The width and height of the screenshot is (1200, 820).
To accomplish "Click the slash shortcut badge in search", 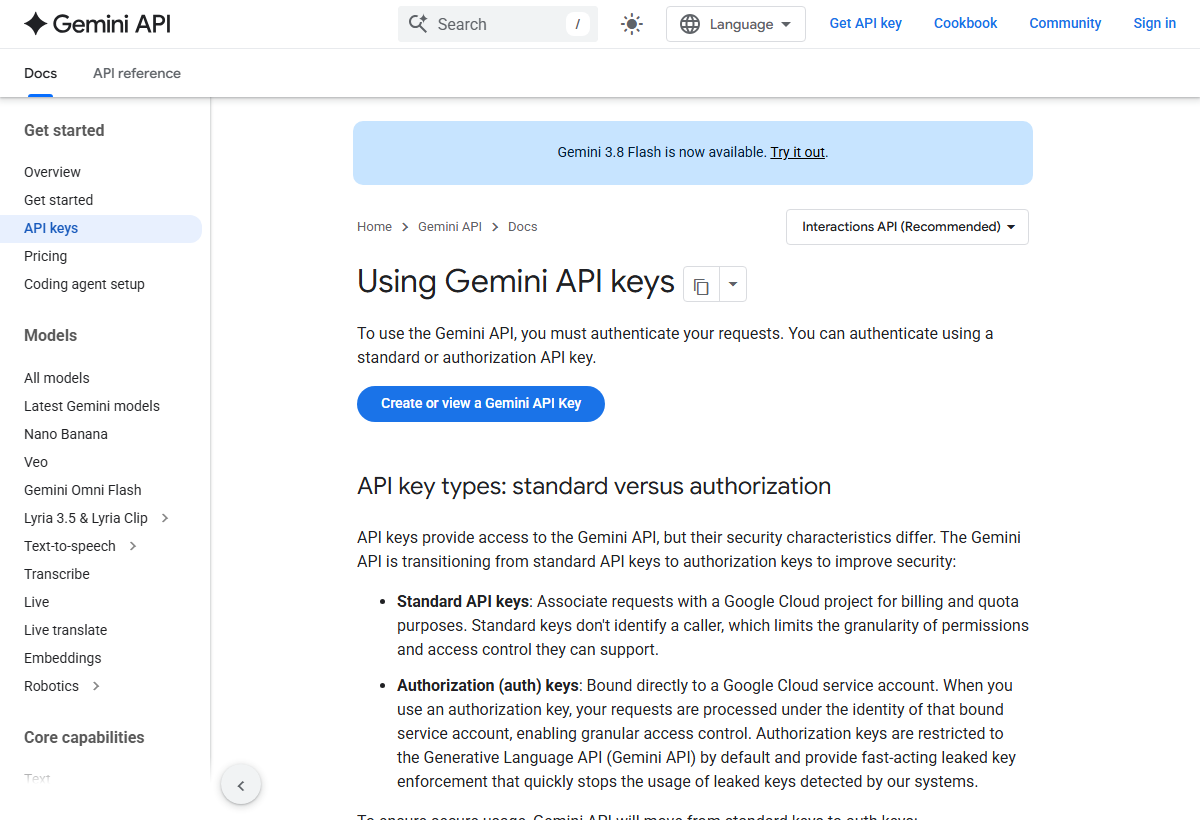I will [x=578, y=24].
